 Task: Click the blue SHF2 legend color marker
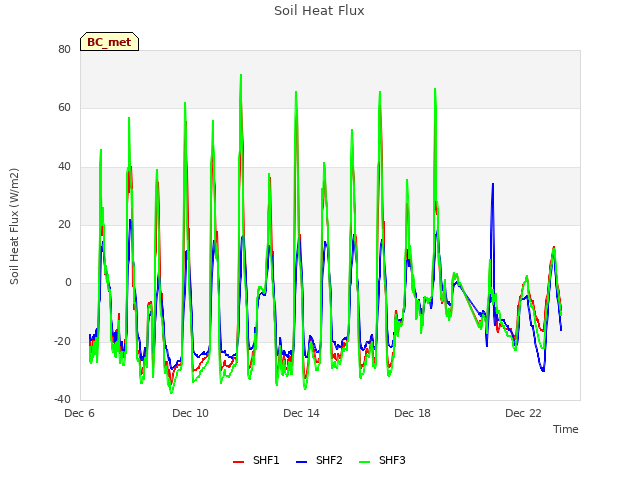pyautogui.click(x=301, y=462)
